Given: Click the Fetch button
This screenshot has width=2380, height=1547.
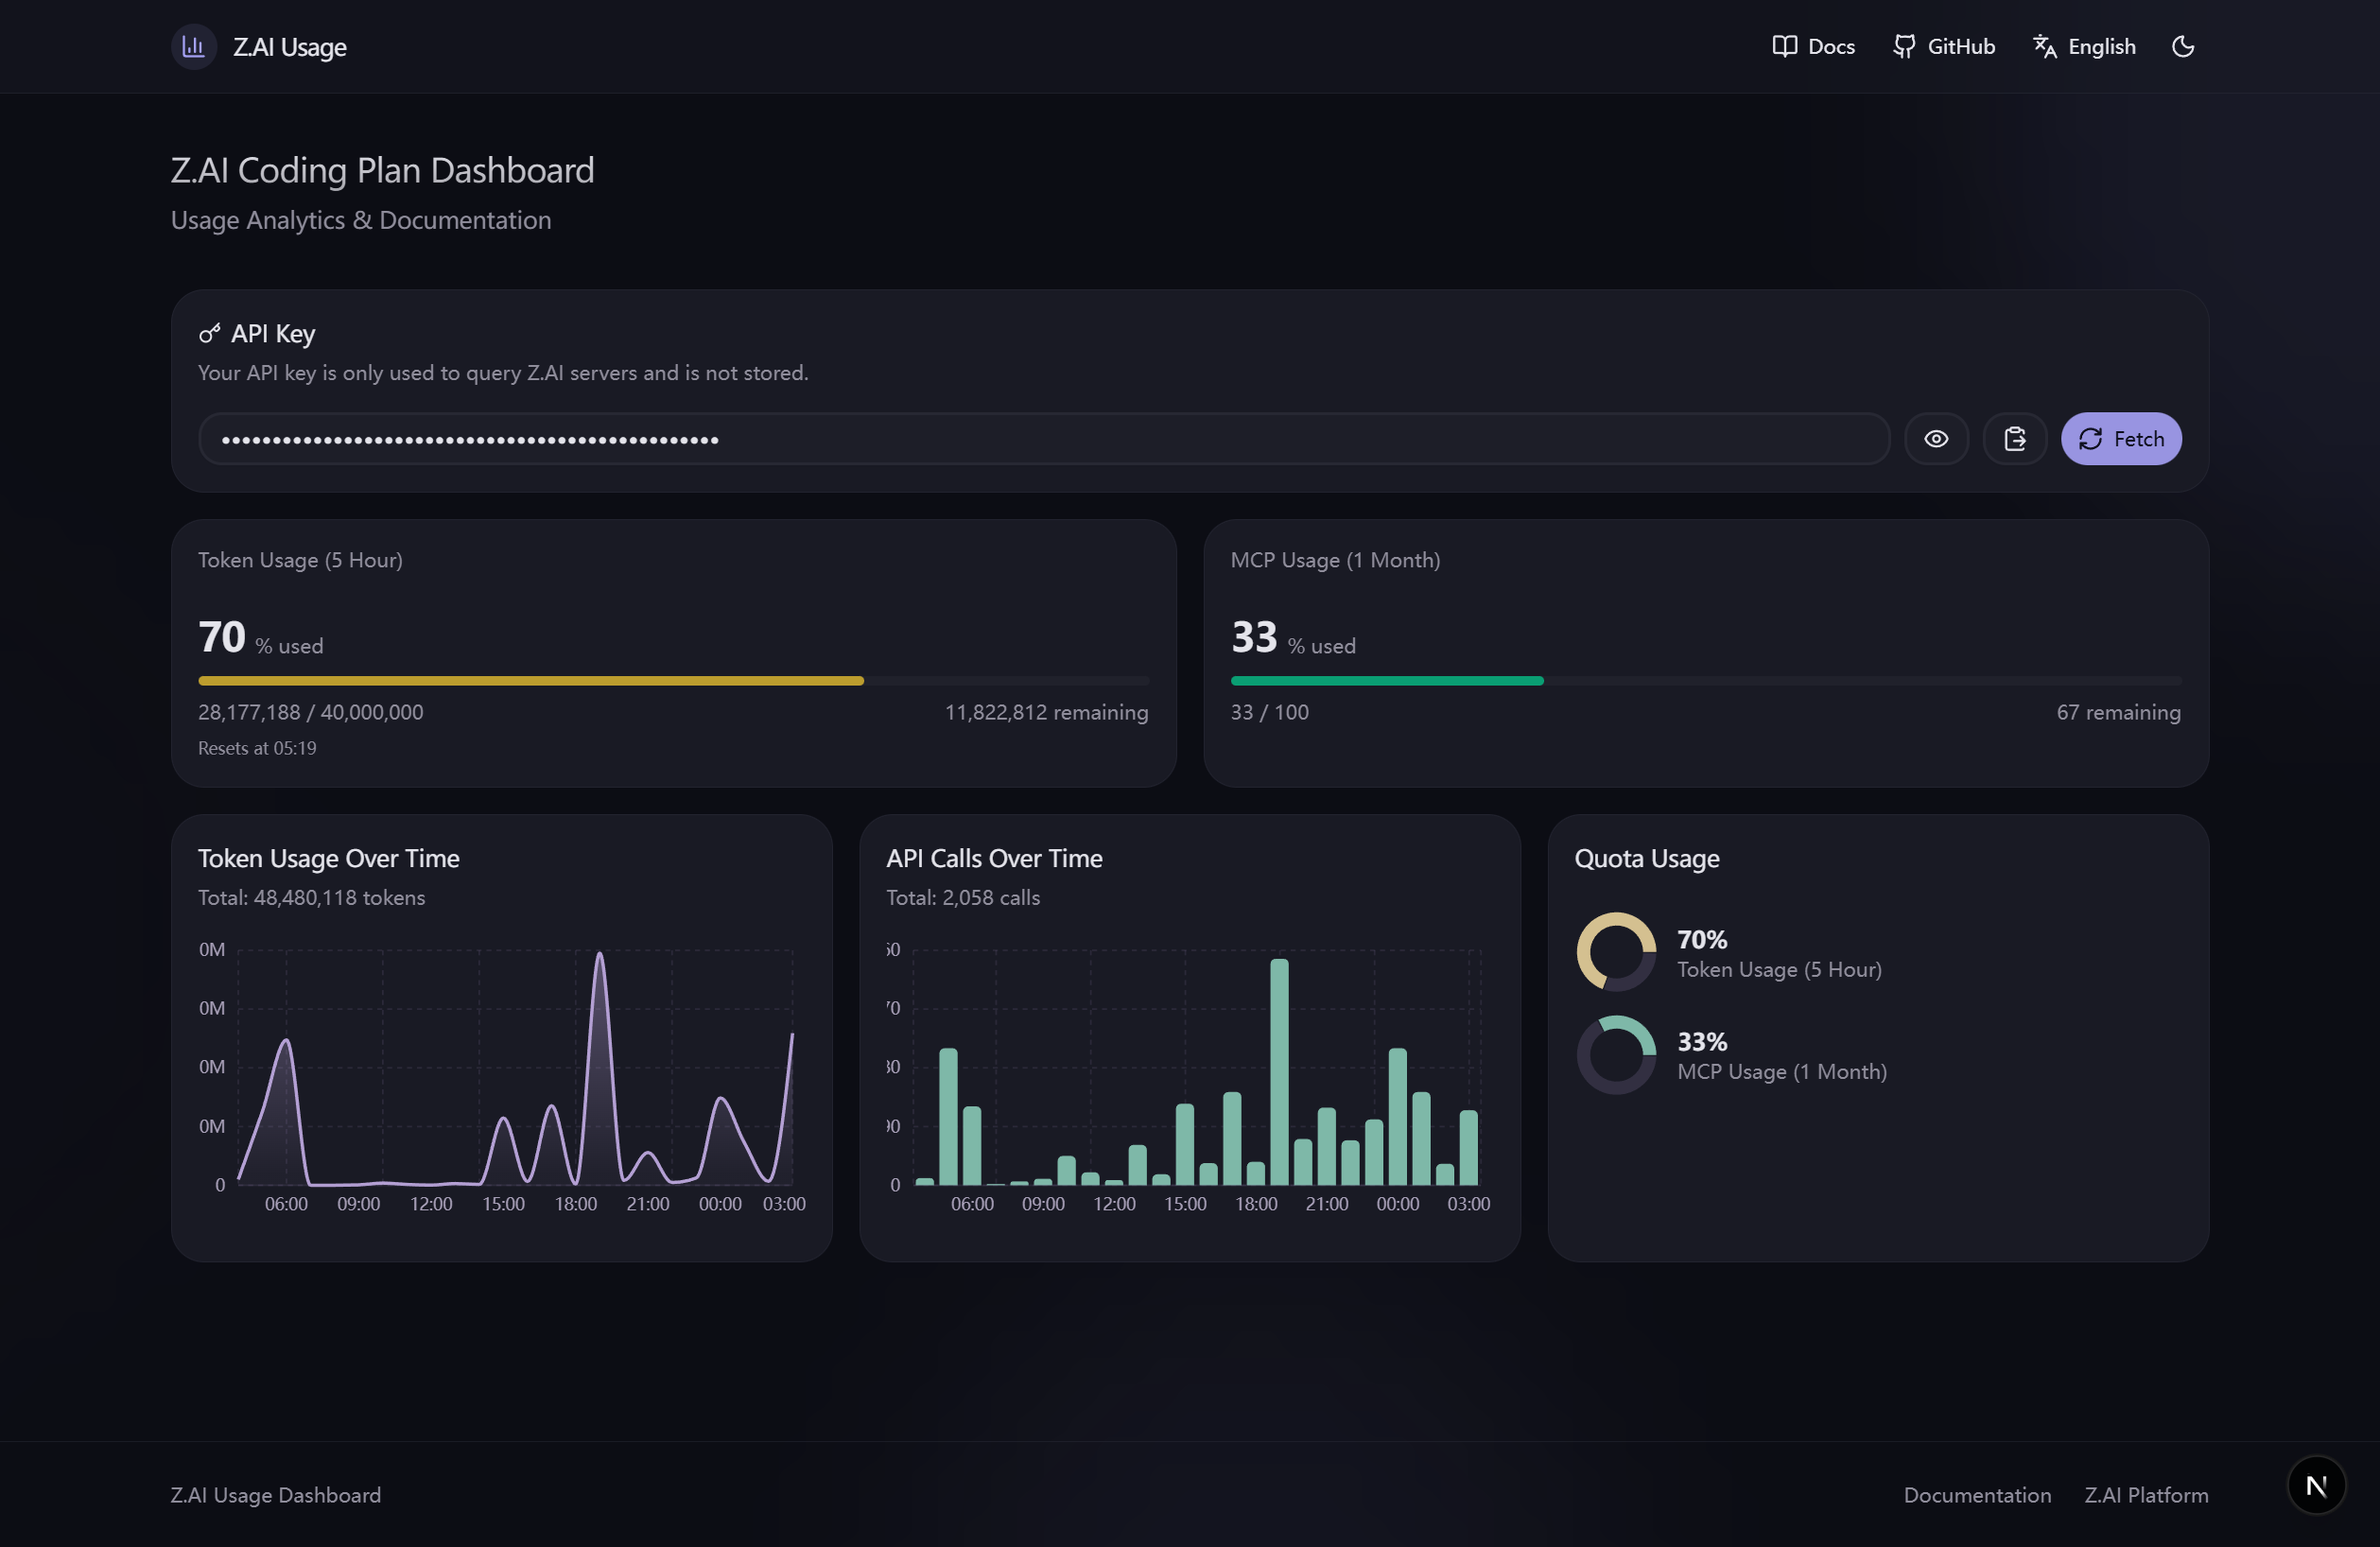Looking at the screenshot, I should coord(2121,439).
